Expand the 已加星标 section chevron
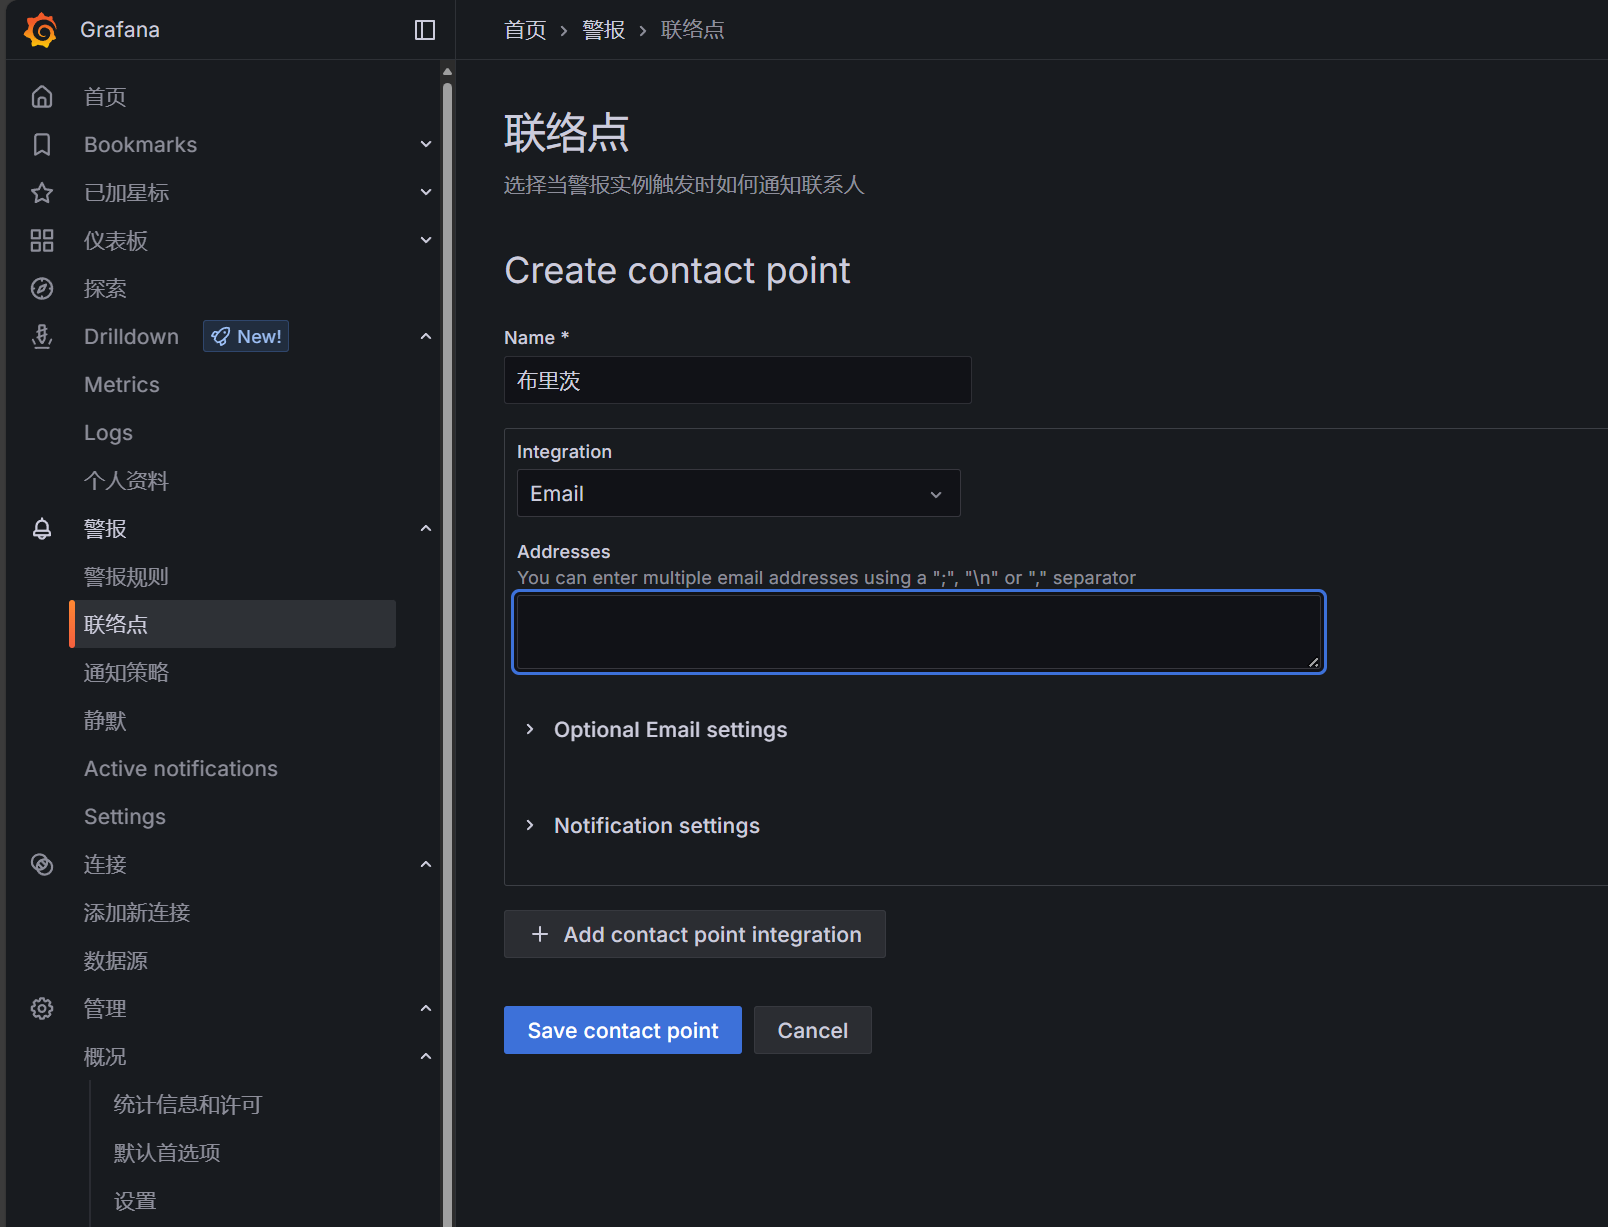Screen dimensions: 1608x1227 426,193
